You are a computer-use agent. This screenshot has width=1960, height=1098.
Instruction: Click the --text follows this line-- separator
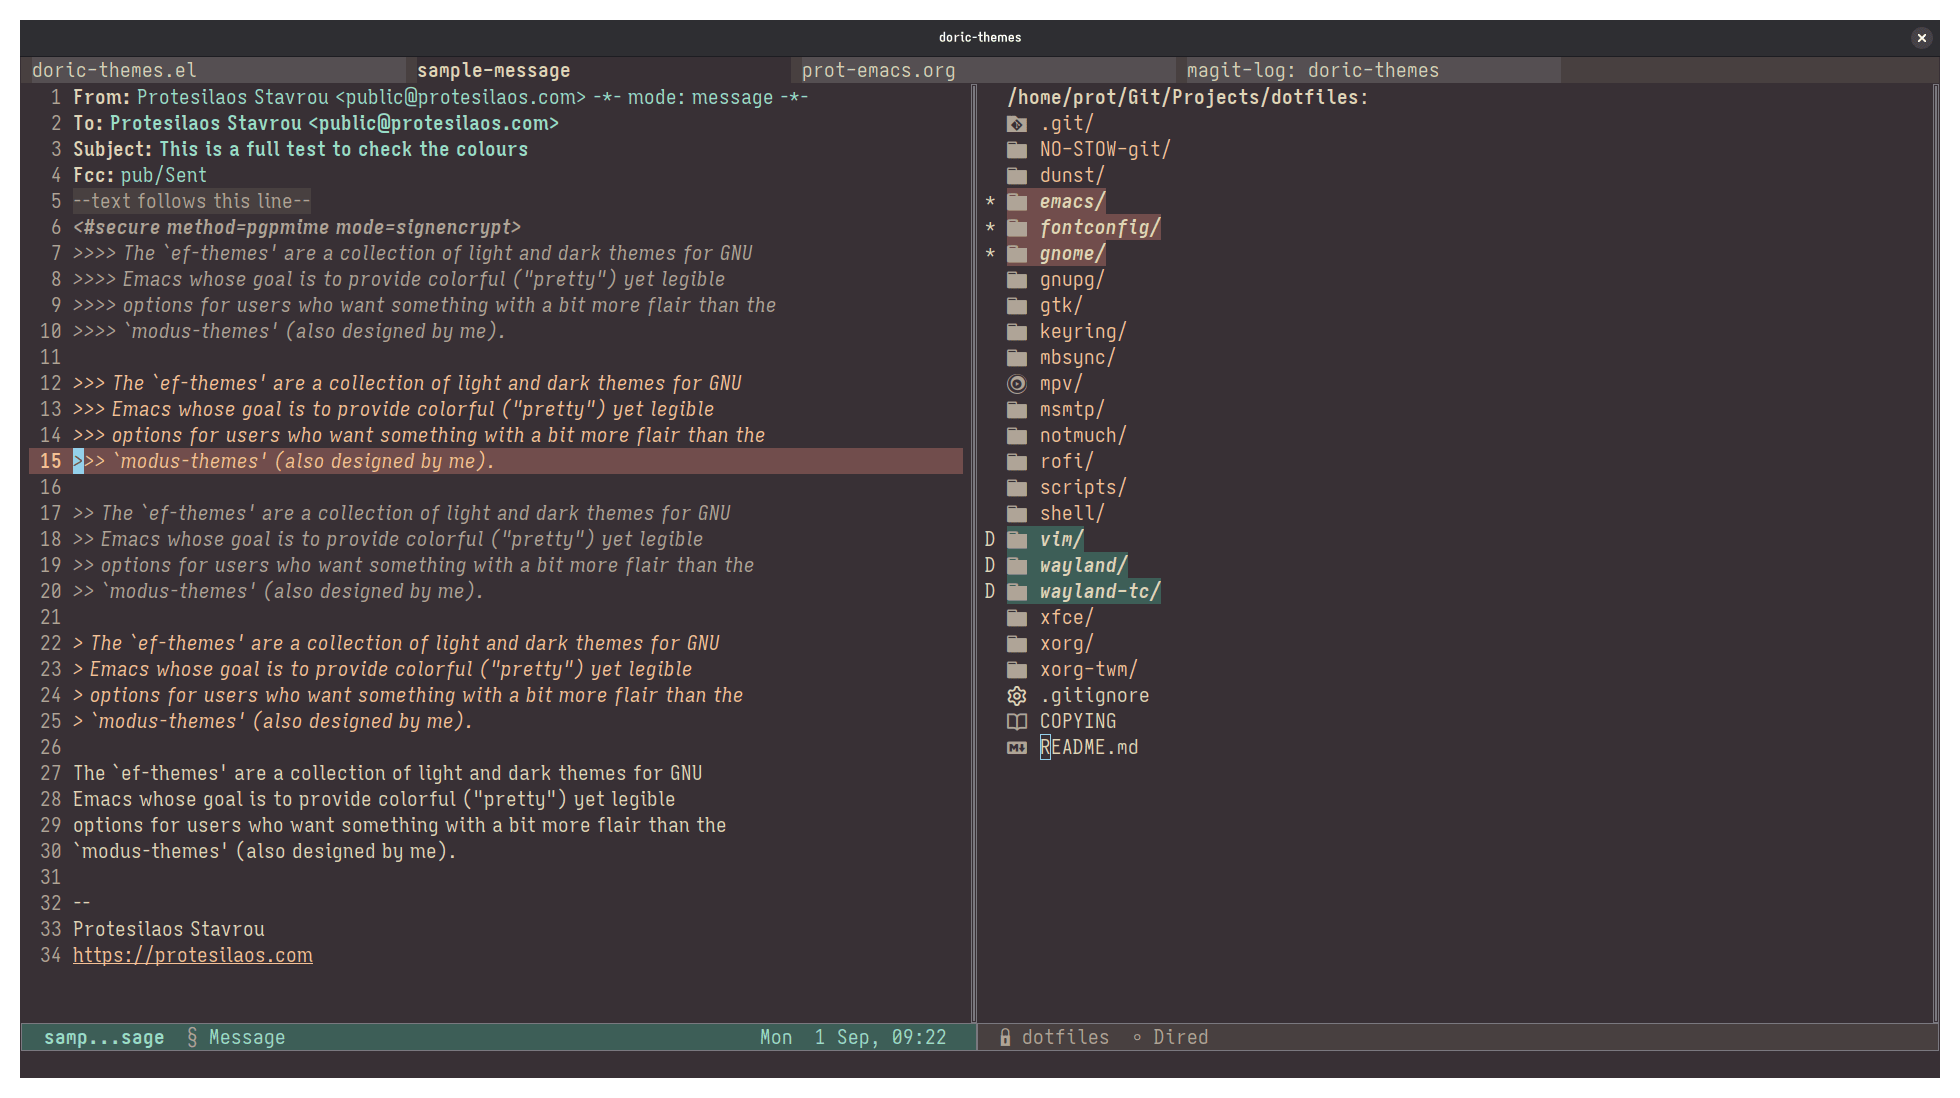point(192,202)
